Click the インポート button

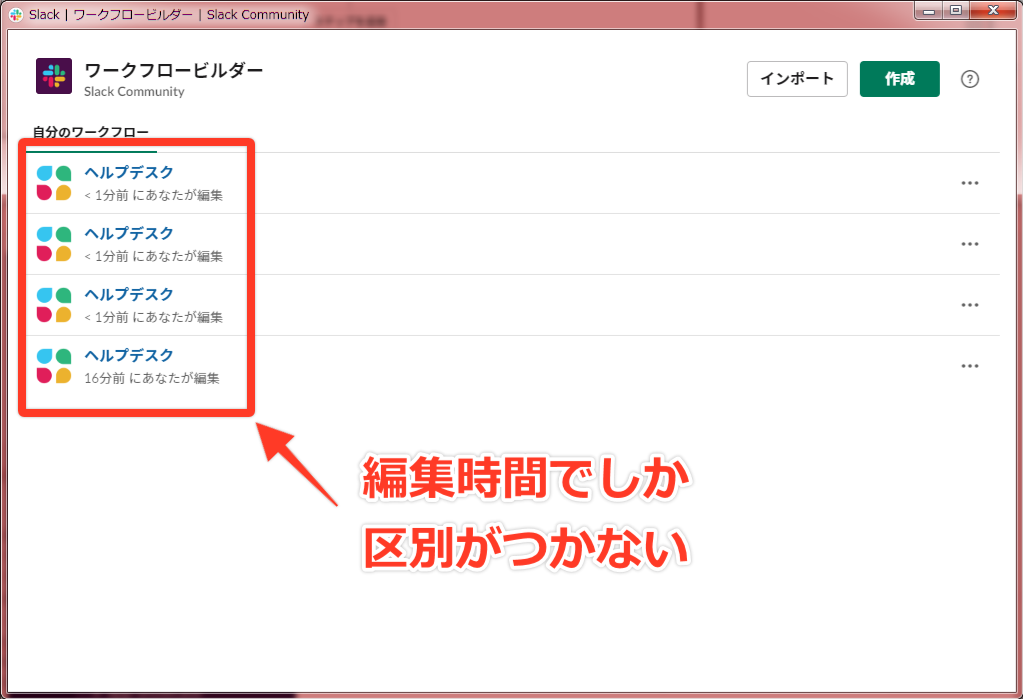tap(797, 79)
